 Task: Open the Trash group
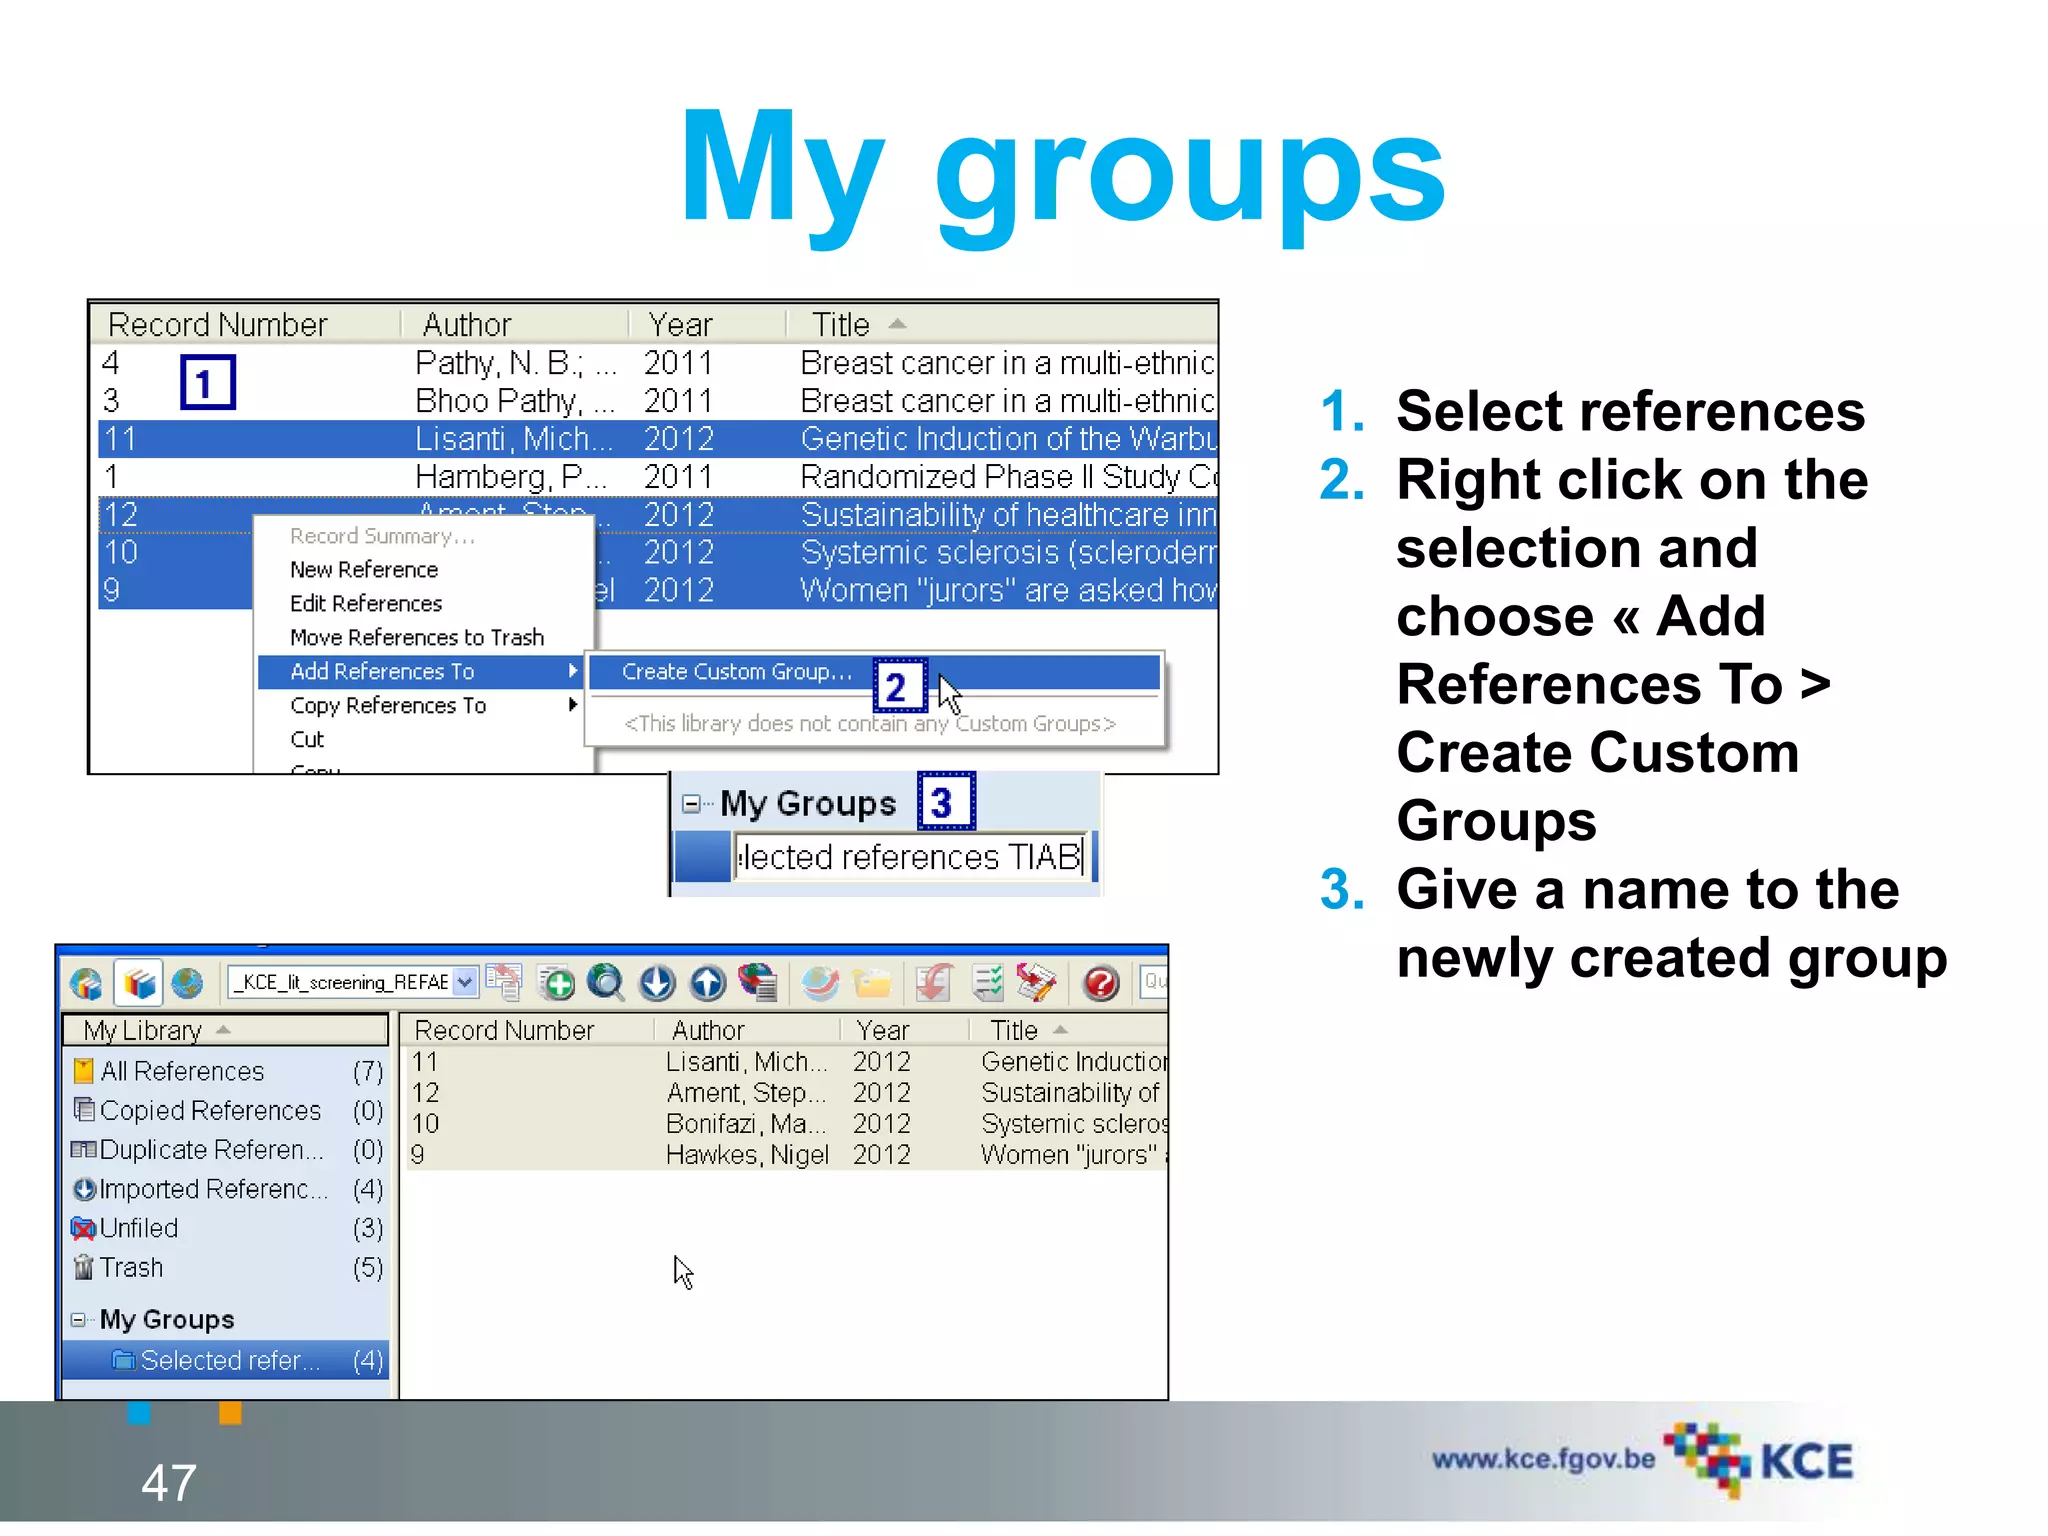coord(227,1267)
